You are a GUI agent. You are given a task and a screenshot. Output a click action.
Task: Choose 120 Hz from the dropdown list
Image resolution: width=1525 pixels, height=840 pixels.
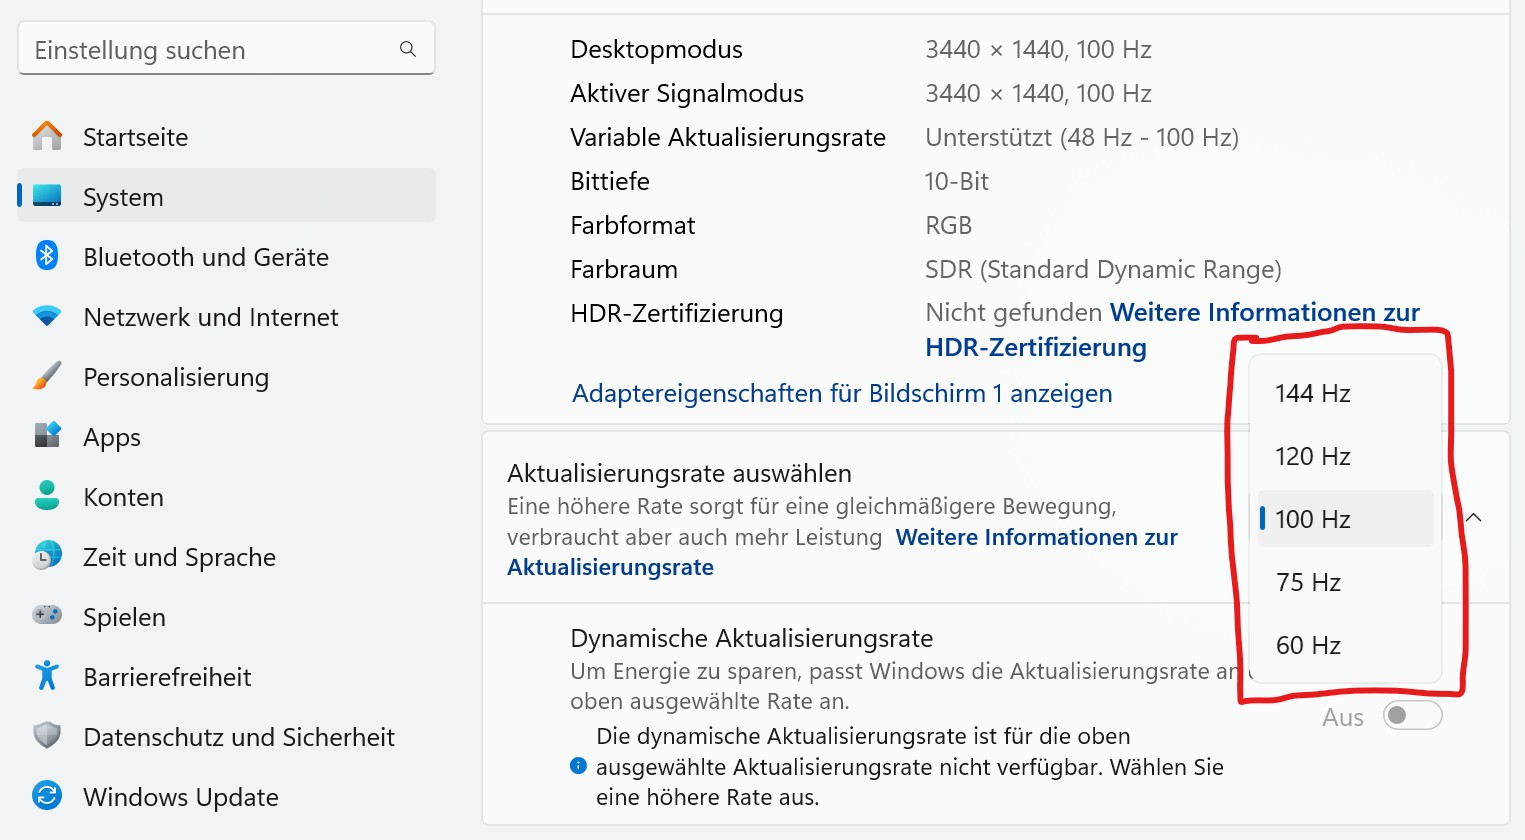point(1312,457)
